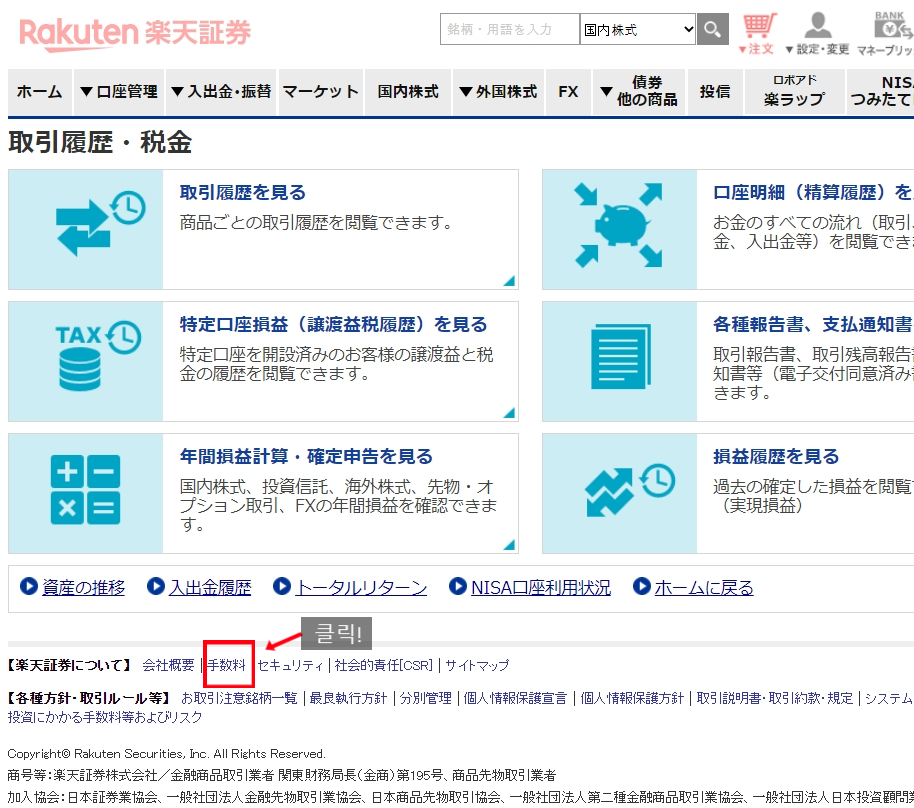Open the 手数料 footer link
Viewport: 914px width, 808px height.
227,665
